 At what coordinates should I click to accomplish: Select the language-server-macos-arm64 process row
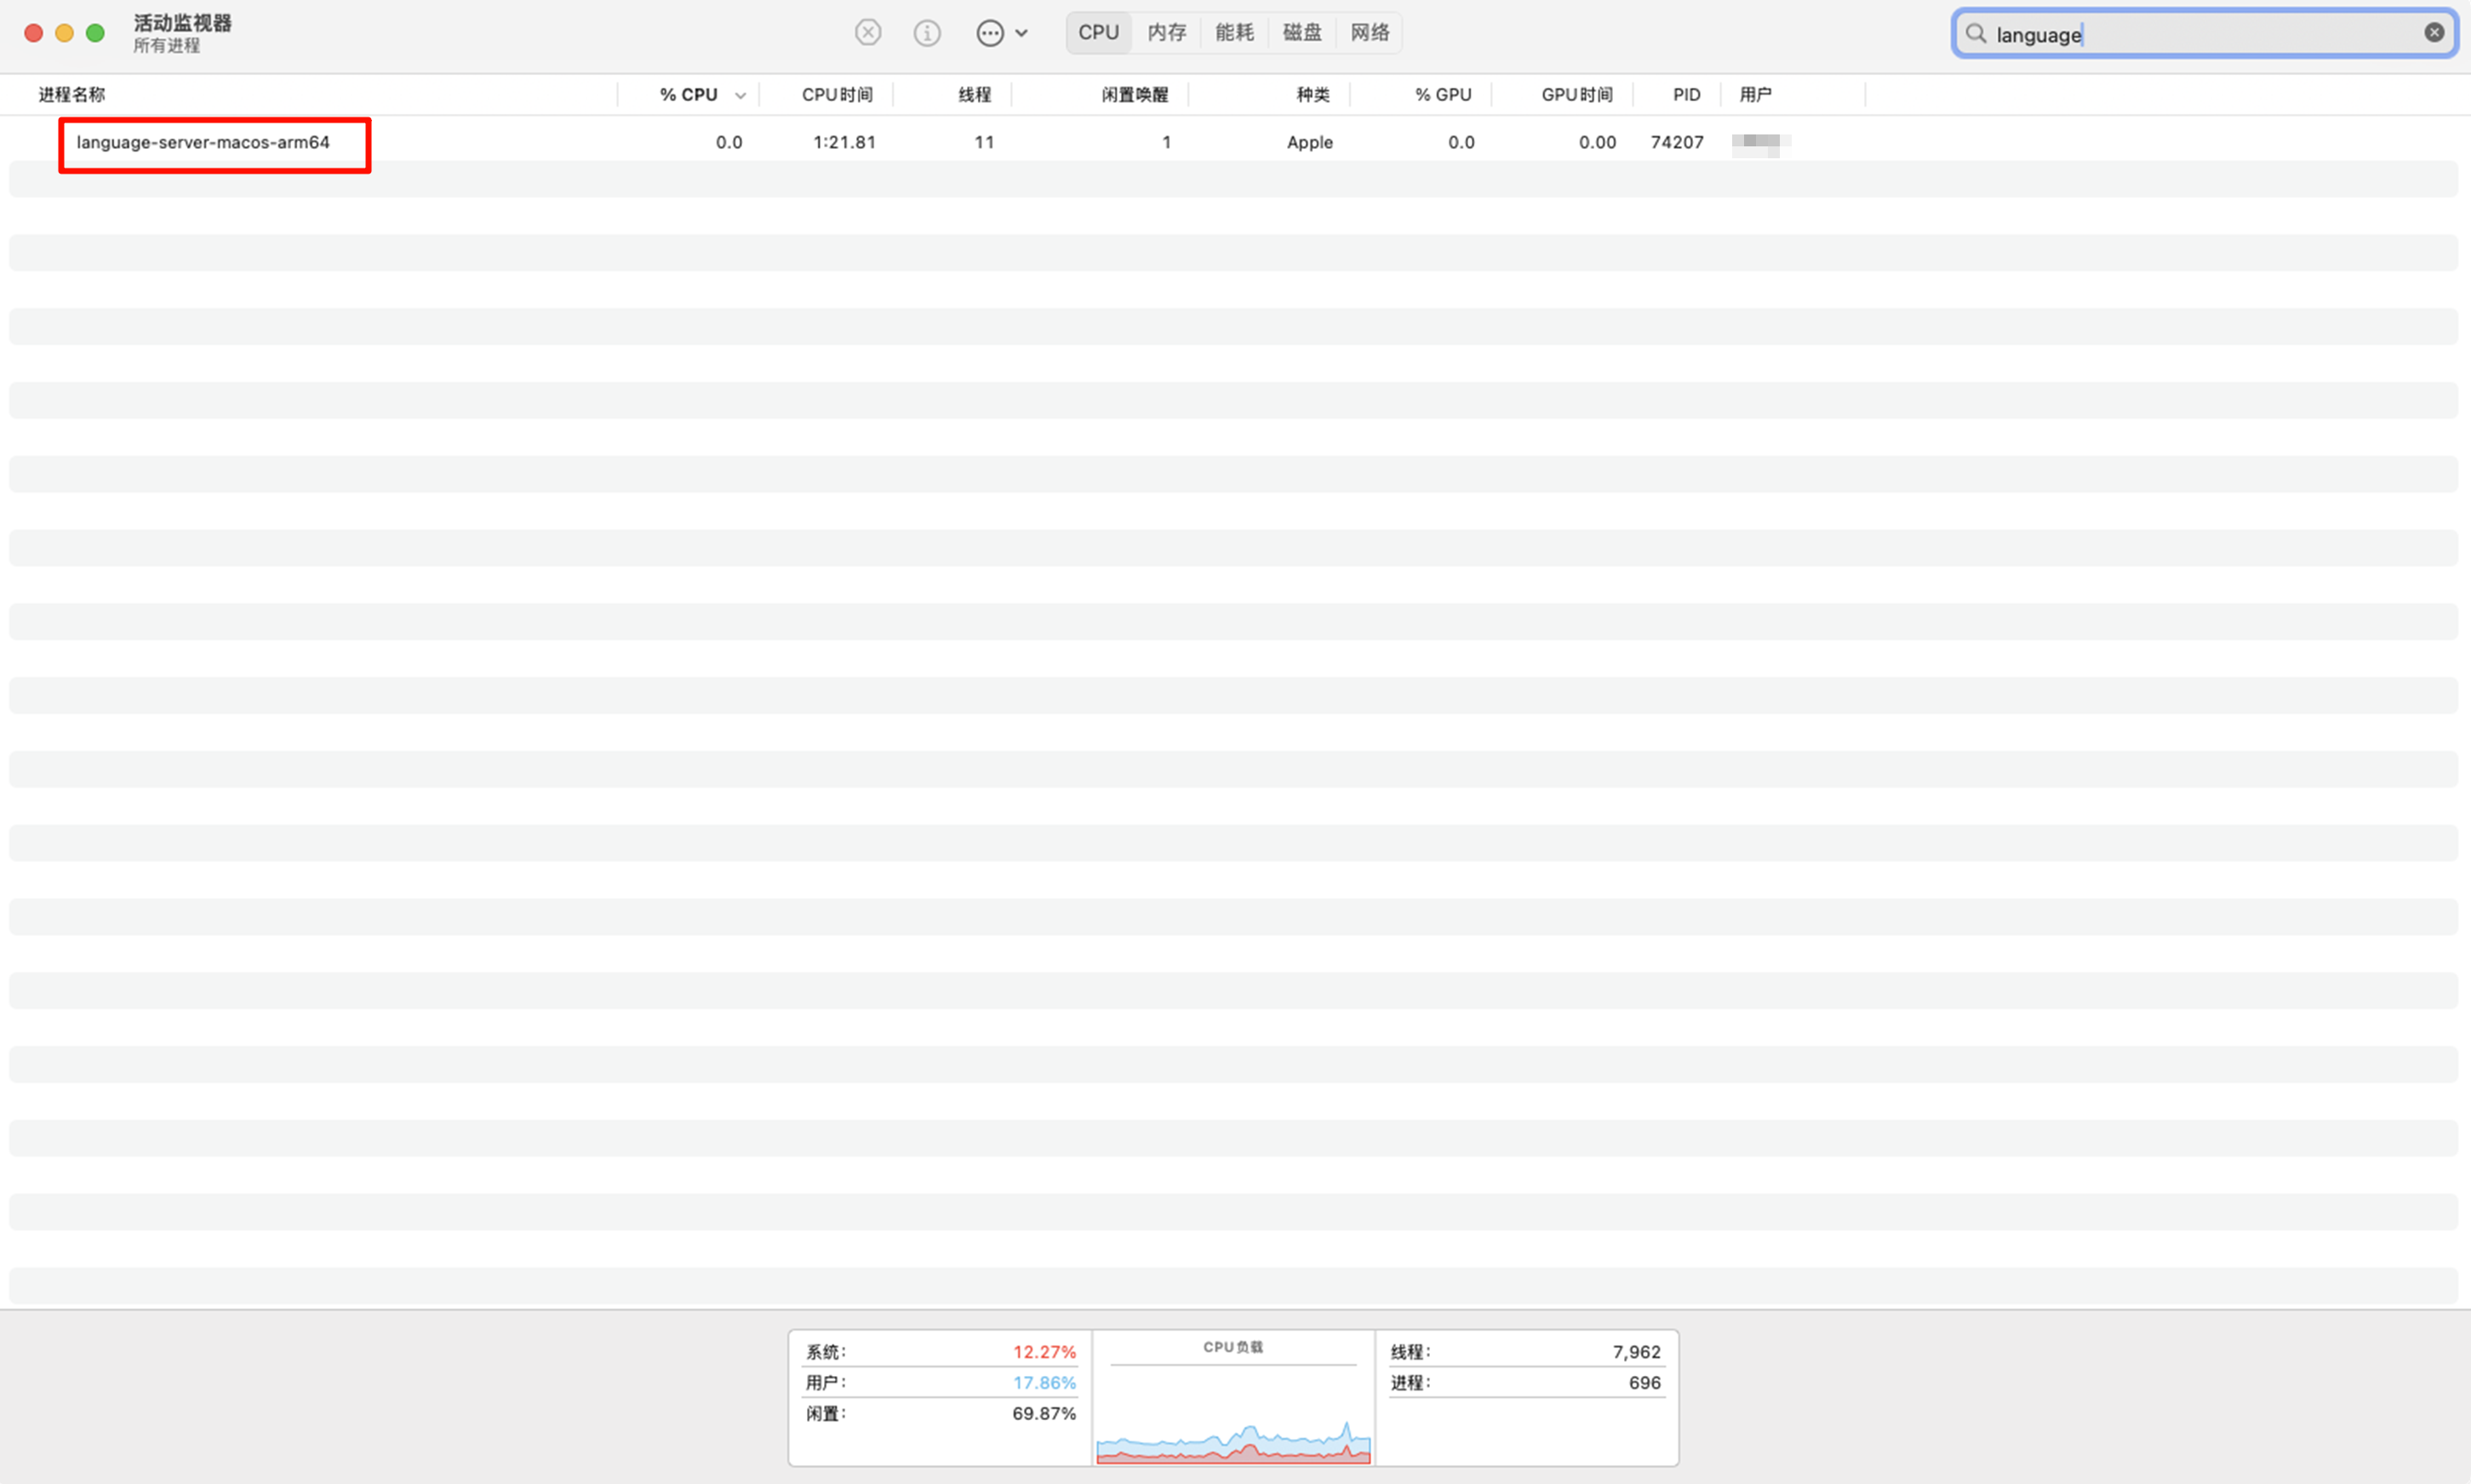(203, 143)
